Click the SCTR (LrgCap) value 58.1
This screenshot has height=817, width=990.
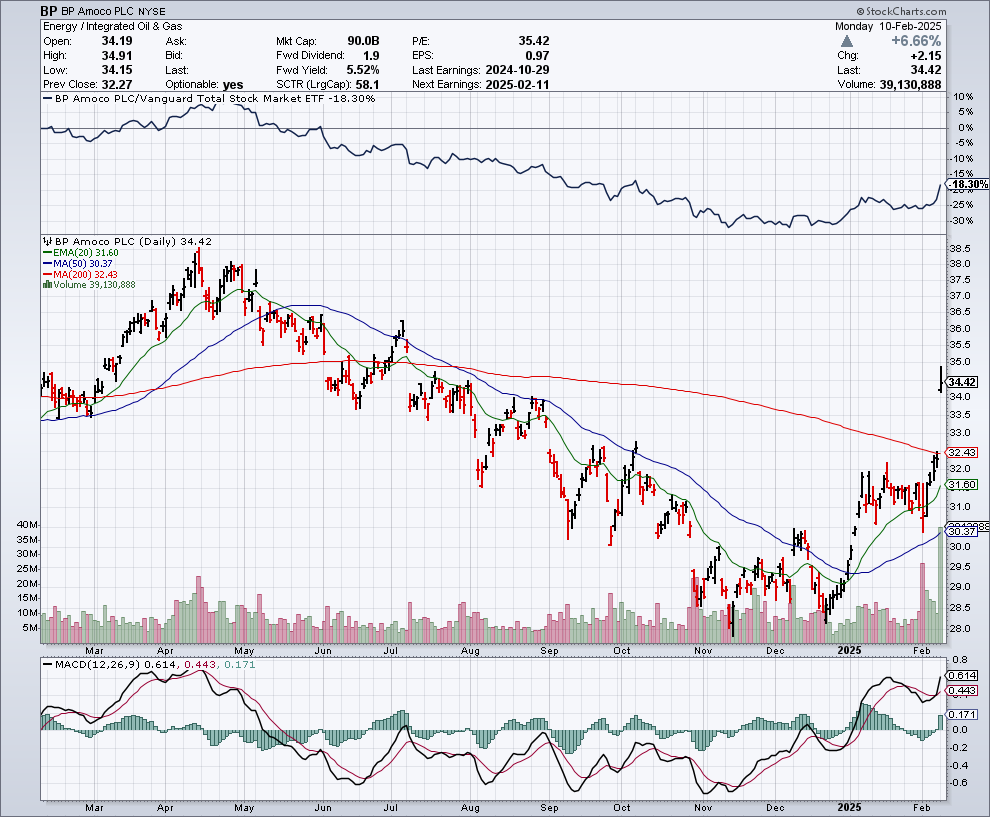(x=367, y=85)
